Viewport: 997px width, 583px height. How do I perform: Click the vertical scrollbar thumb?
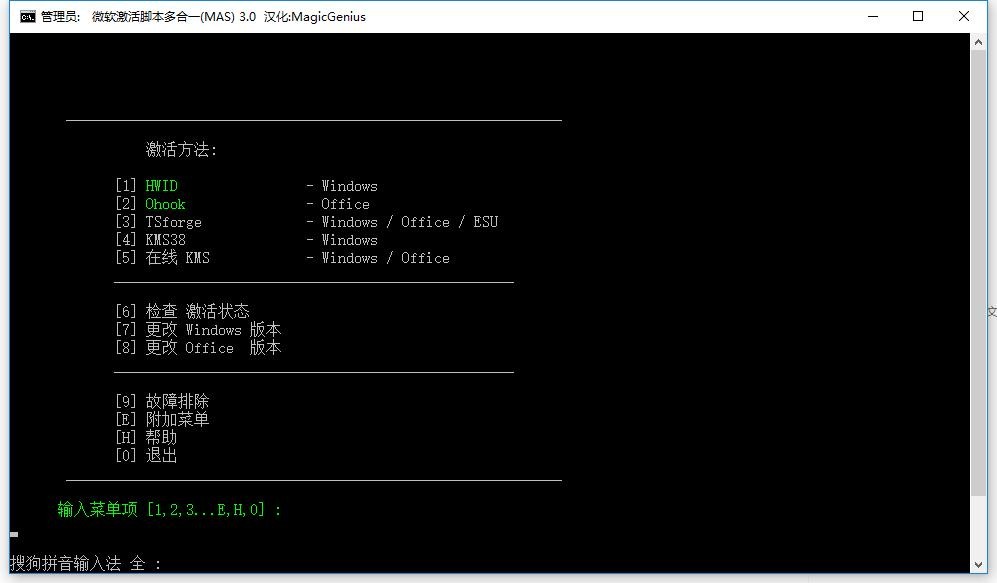(x=979, y=273)
